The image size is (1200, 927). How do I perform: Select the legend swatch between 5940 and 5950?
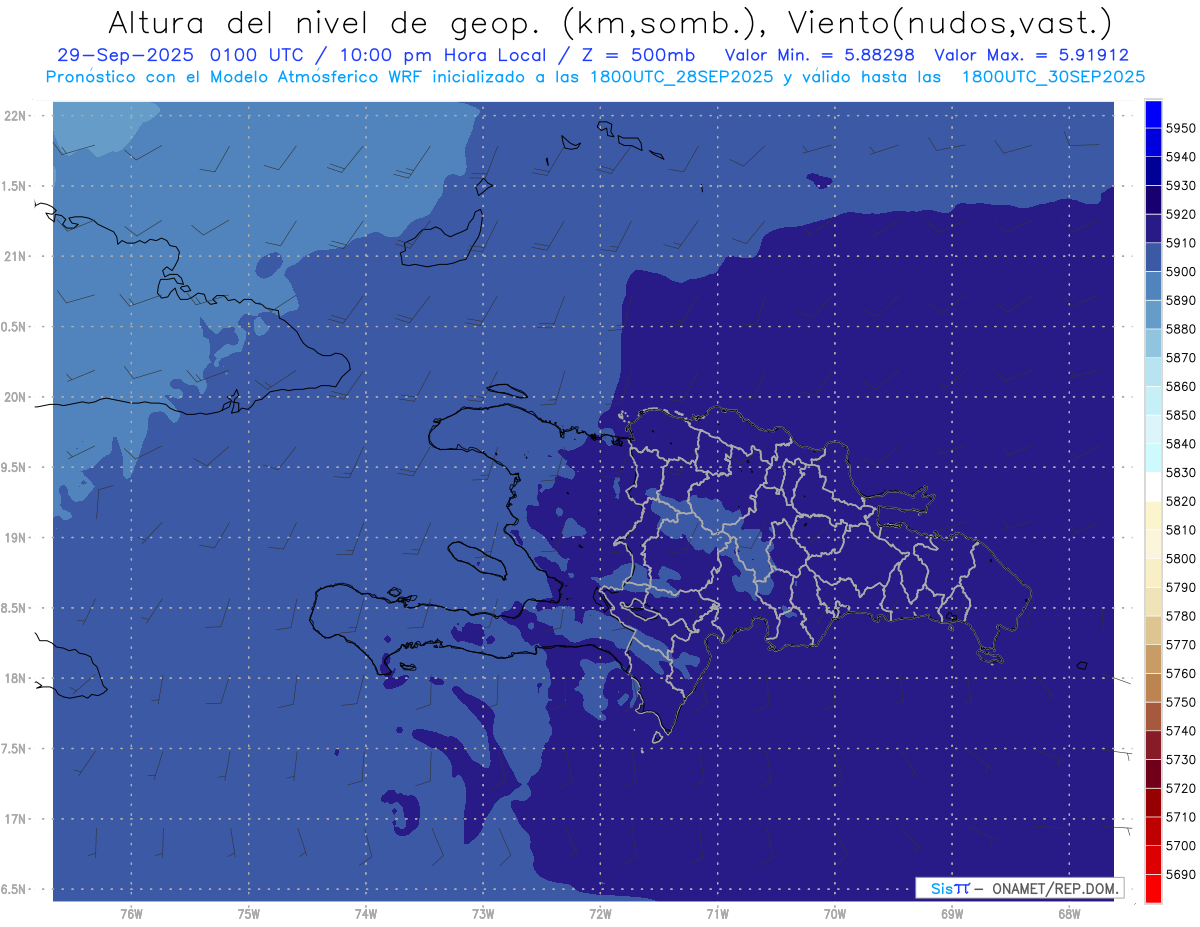[x=1152, y=142]
